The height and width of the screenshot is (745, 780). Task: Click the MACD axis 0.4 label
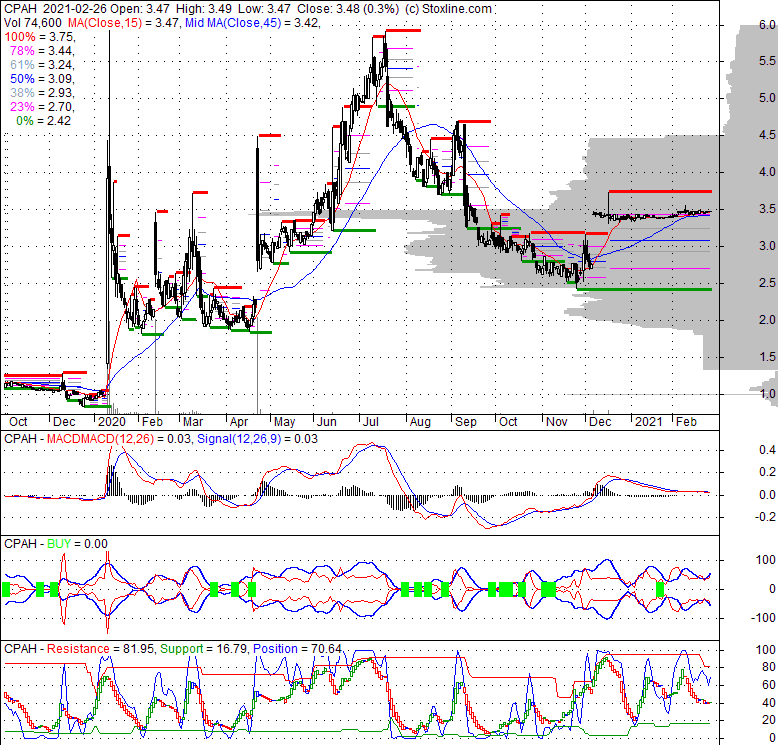pyautogui.click(x=768, y=450)
